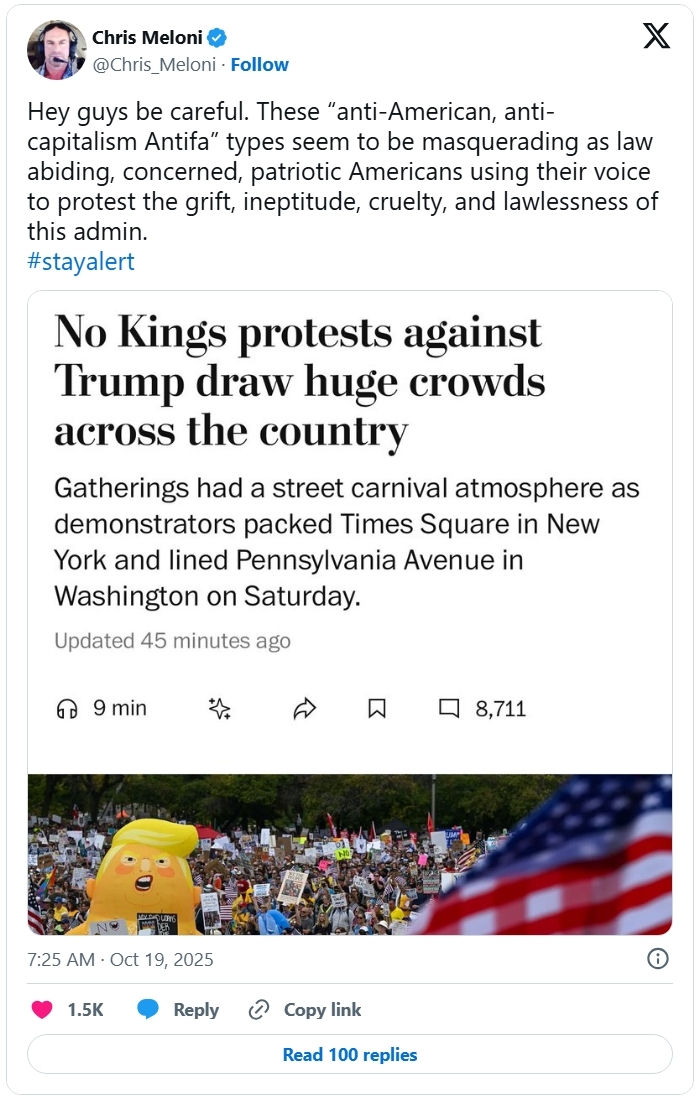
Task: Open the @Chris_Meloni handle link
Action: pyautogui.click(x=155, y=65)
